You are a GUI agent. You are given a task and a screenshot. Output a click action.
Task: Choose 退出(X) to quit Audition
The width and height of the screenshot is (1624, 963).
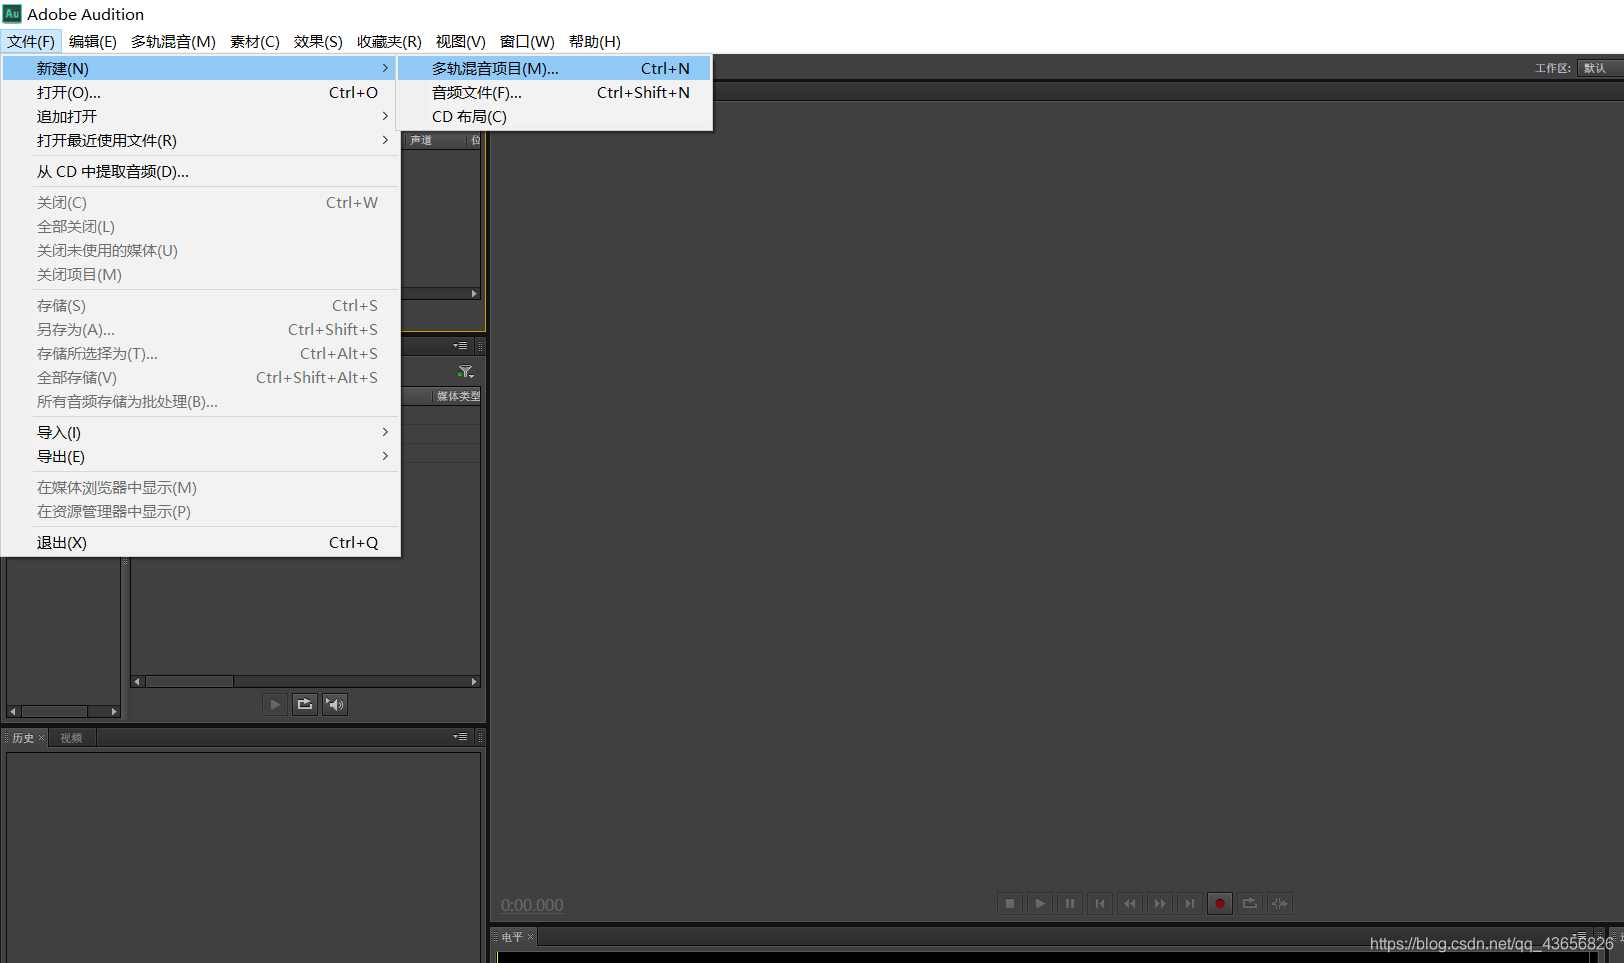200,542
